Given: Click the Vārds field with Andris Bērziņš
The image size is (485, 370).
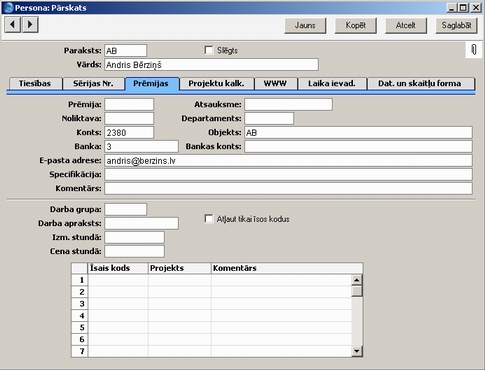Looking at the screenshot, I should click(x=211, y=65).
